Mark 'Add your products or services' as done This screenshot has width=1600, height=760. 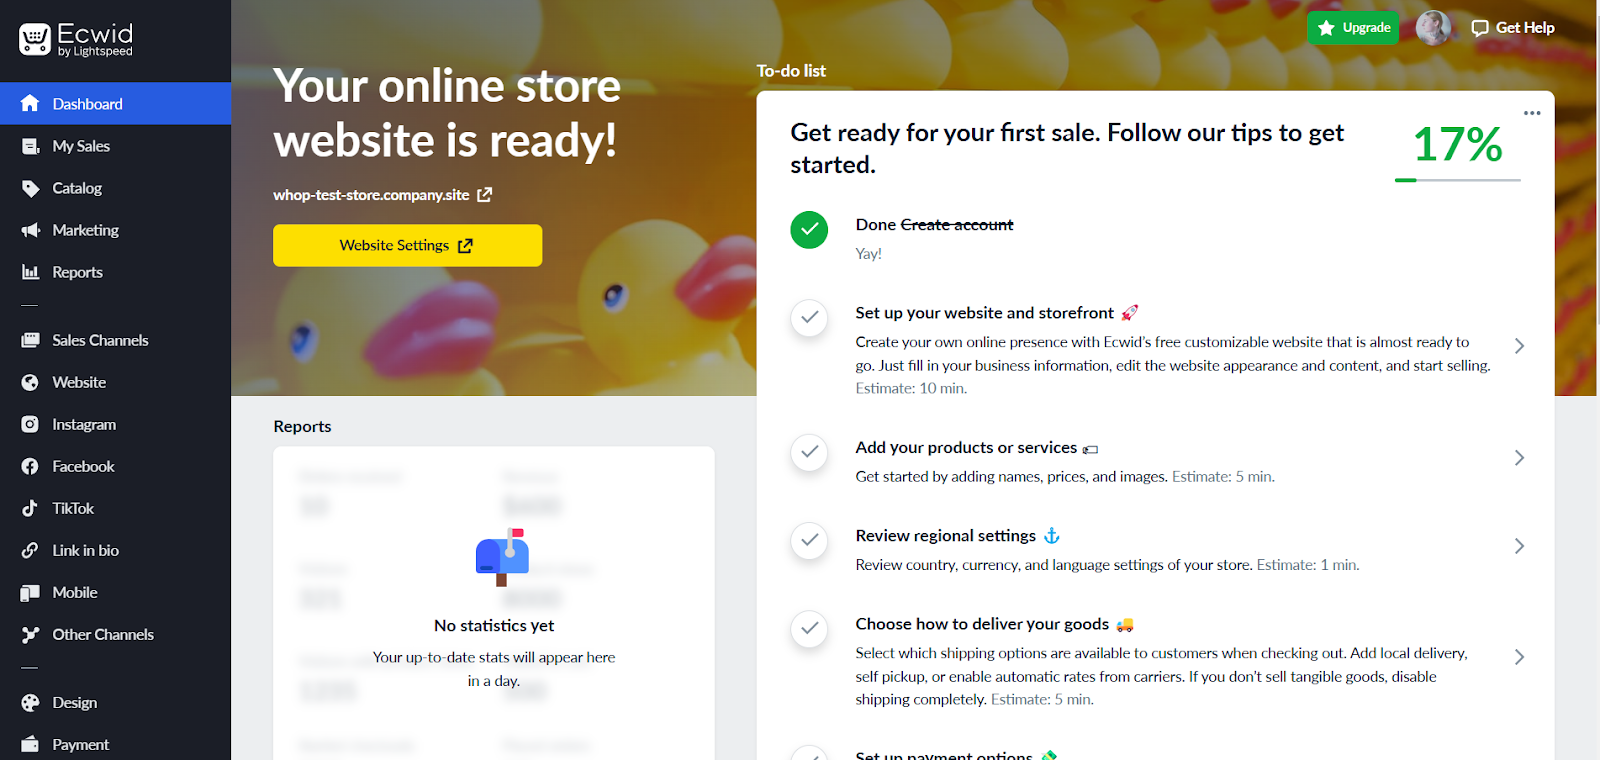(808, 453)
